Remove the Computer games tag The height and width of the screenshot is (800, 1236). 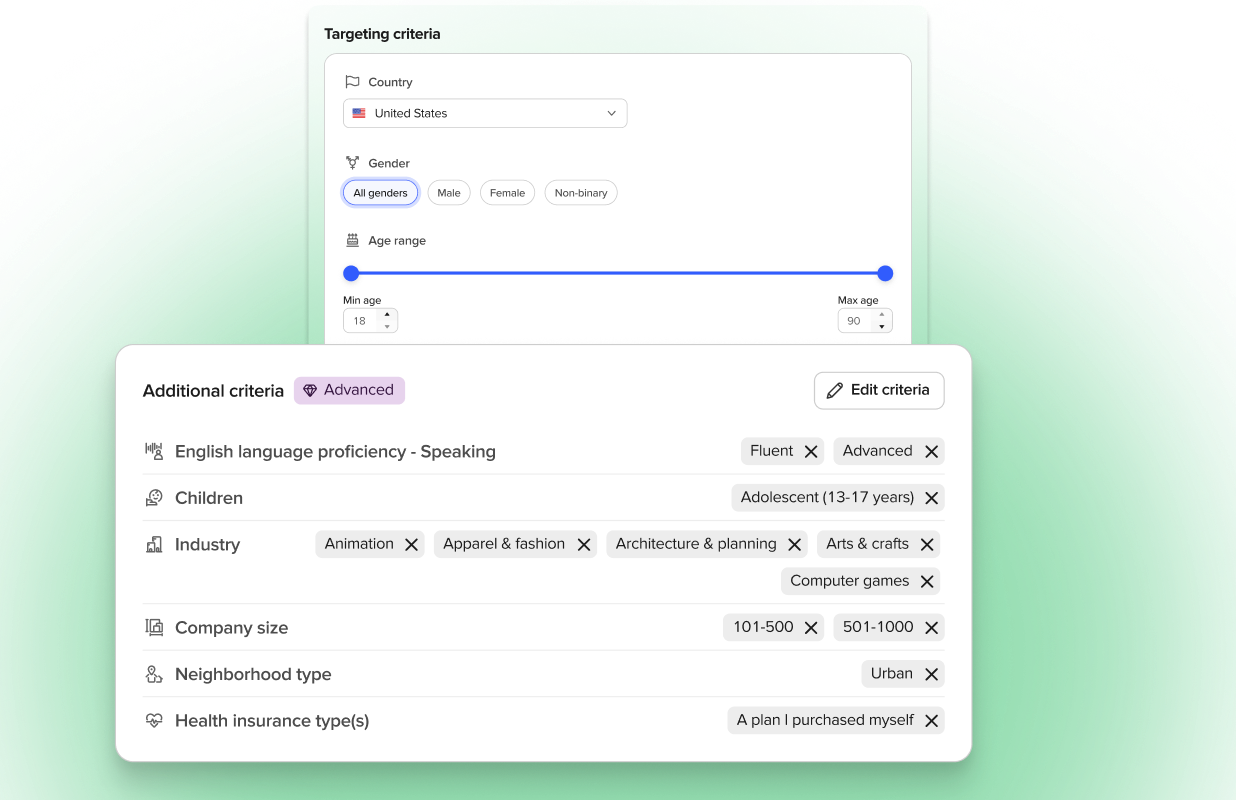[x=927, y=582]
